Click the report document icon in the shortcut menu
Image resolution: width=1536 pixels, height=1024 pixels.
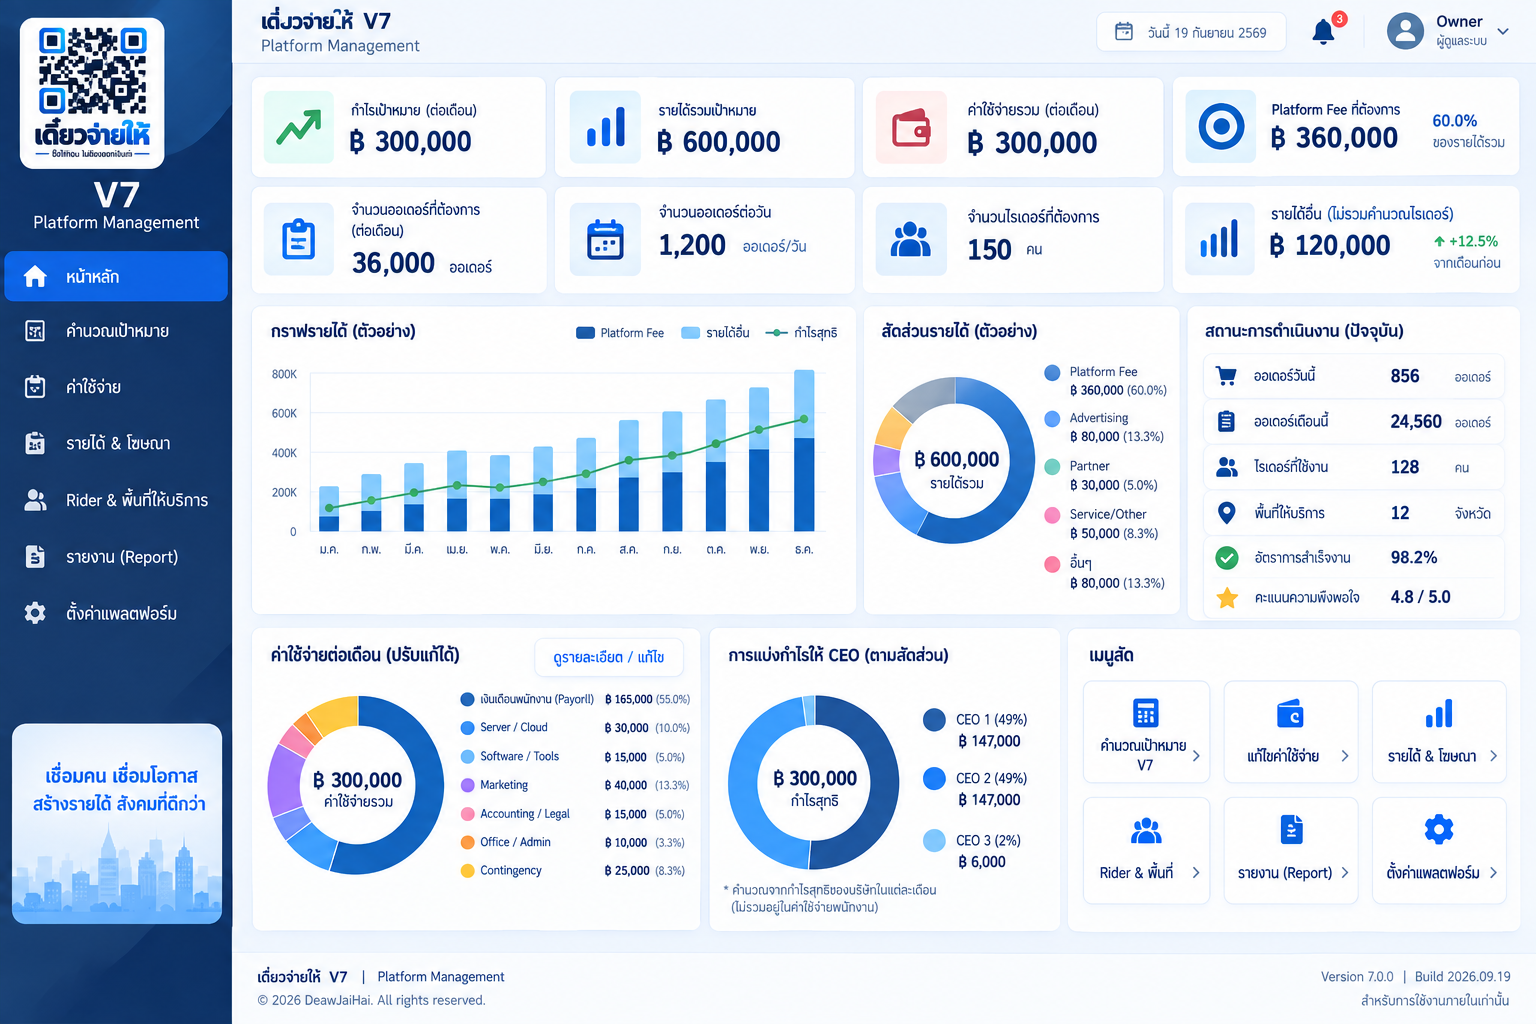click(x=1291, y=830)
